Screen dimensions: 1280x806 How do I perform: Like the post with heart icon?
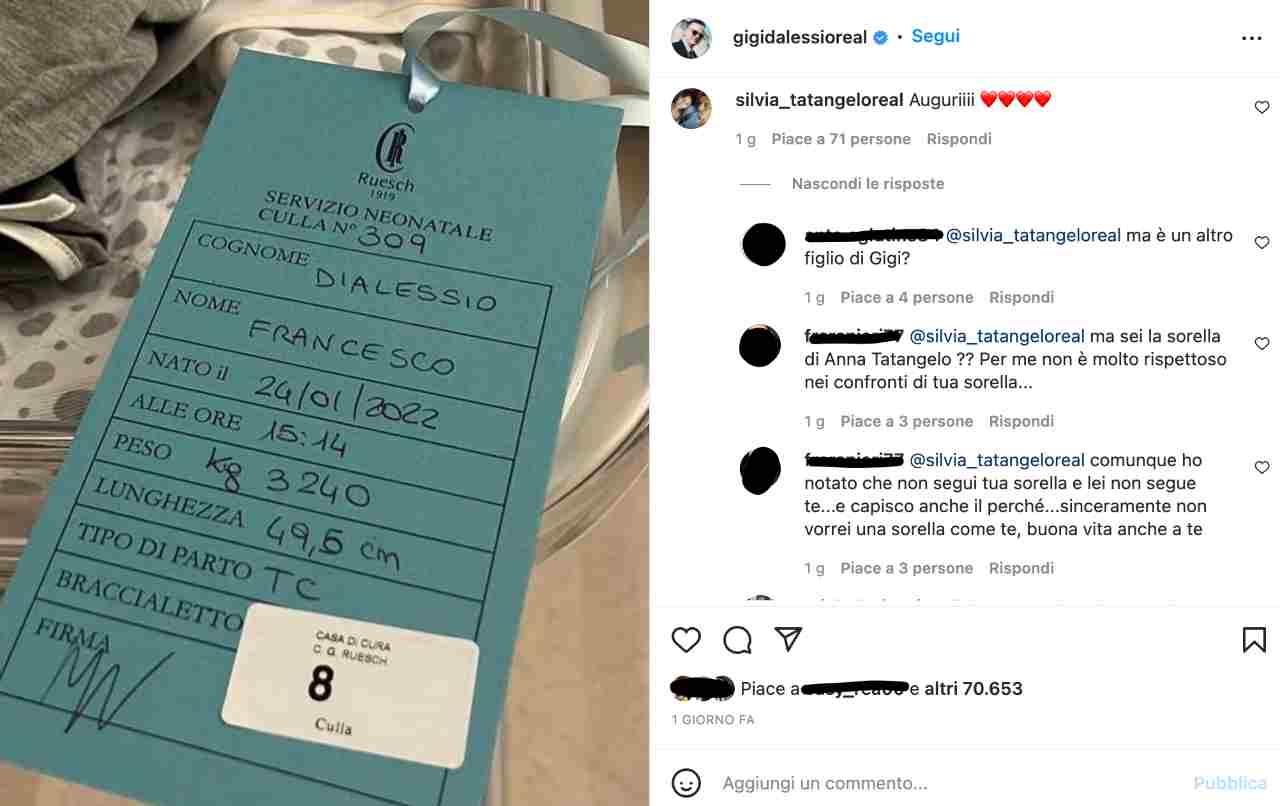click(x=686, y=640)
